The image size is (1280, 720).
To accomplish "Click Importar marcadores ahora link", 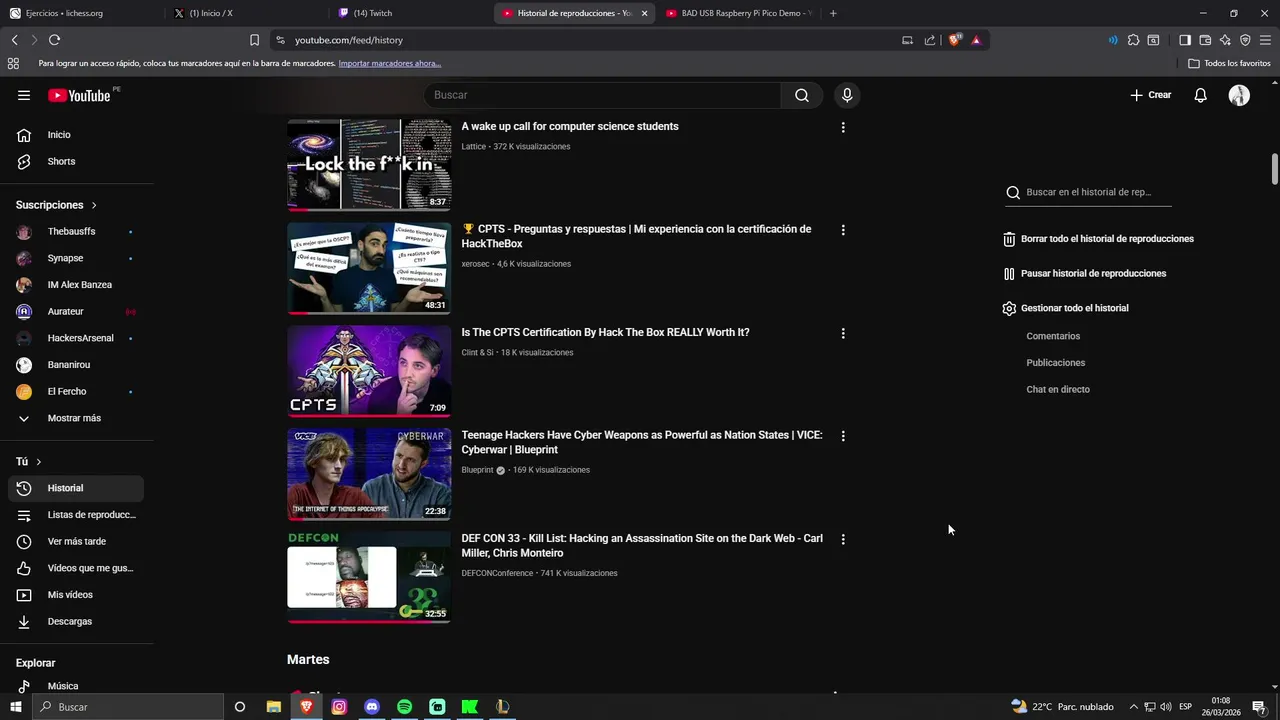I will (390, 63).
